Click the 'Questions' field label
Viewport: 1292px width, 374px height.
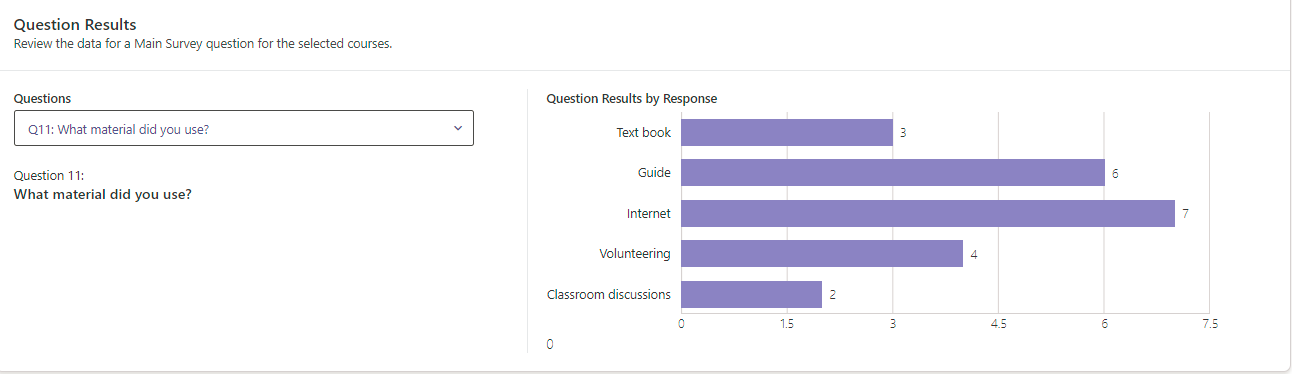tap(42, 99)
